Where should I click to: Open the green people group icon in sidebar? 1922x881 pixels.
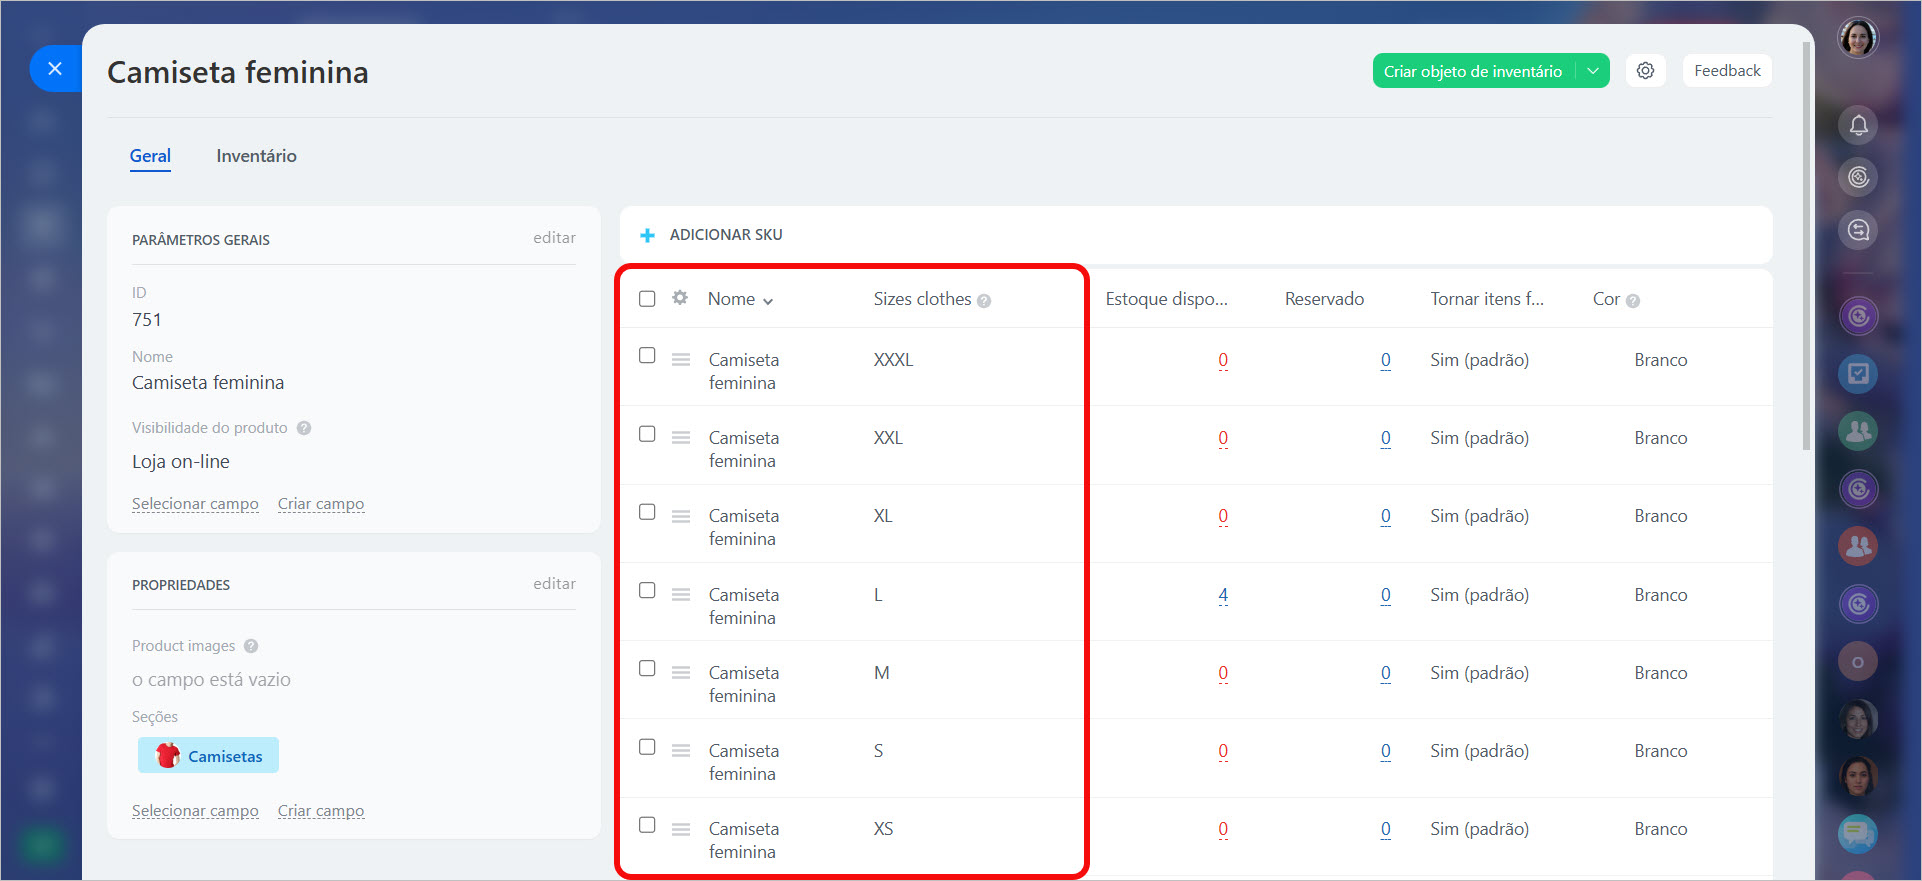1858,431
